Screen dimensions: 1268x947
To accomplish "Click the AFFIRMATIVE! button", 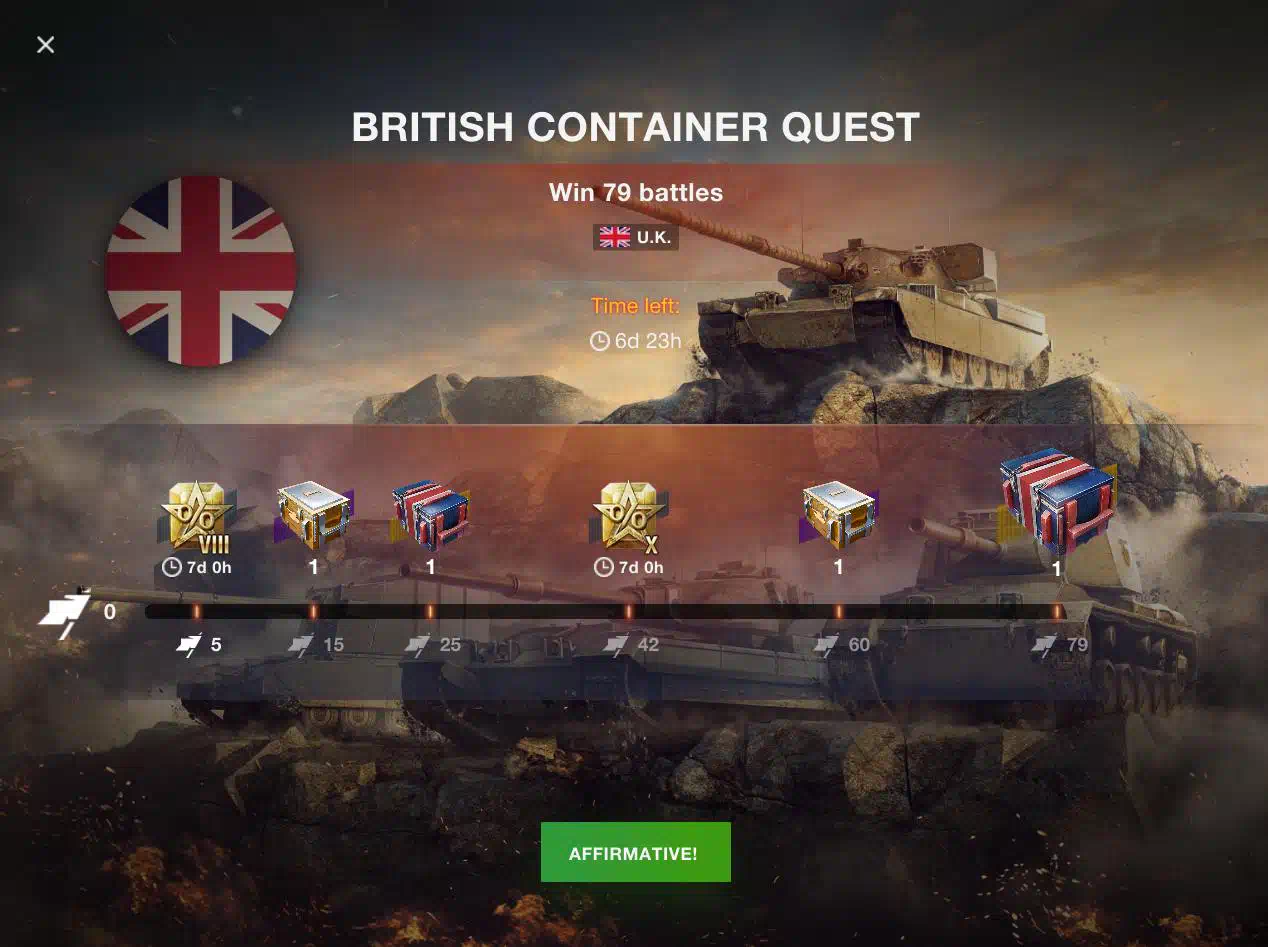I will (635, 852).
